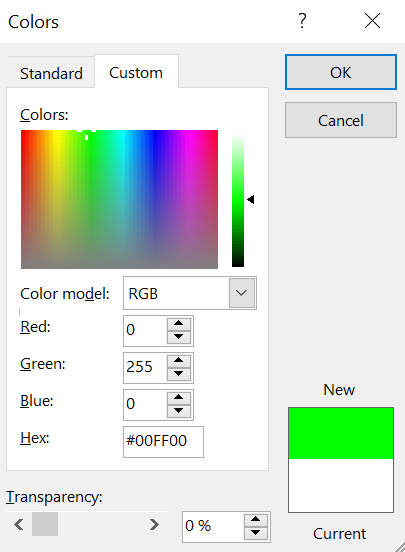Confirm color with the OK button
The height and width of the screenshot is (552, 405).
click(341, 72)
